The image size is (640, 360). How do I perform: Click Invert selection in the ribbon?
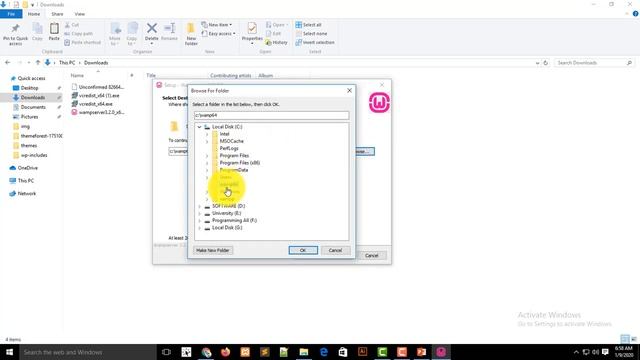coord(315,42)
